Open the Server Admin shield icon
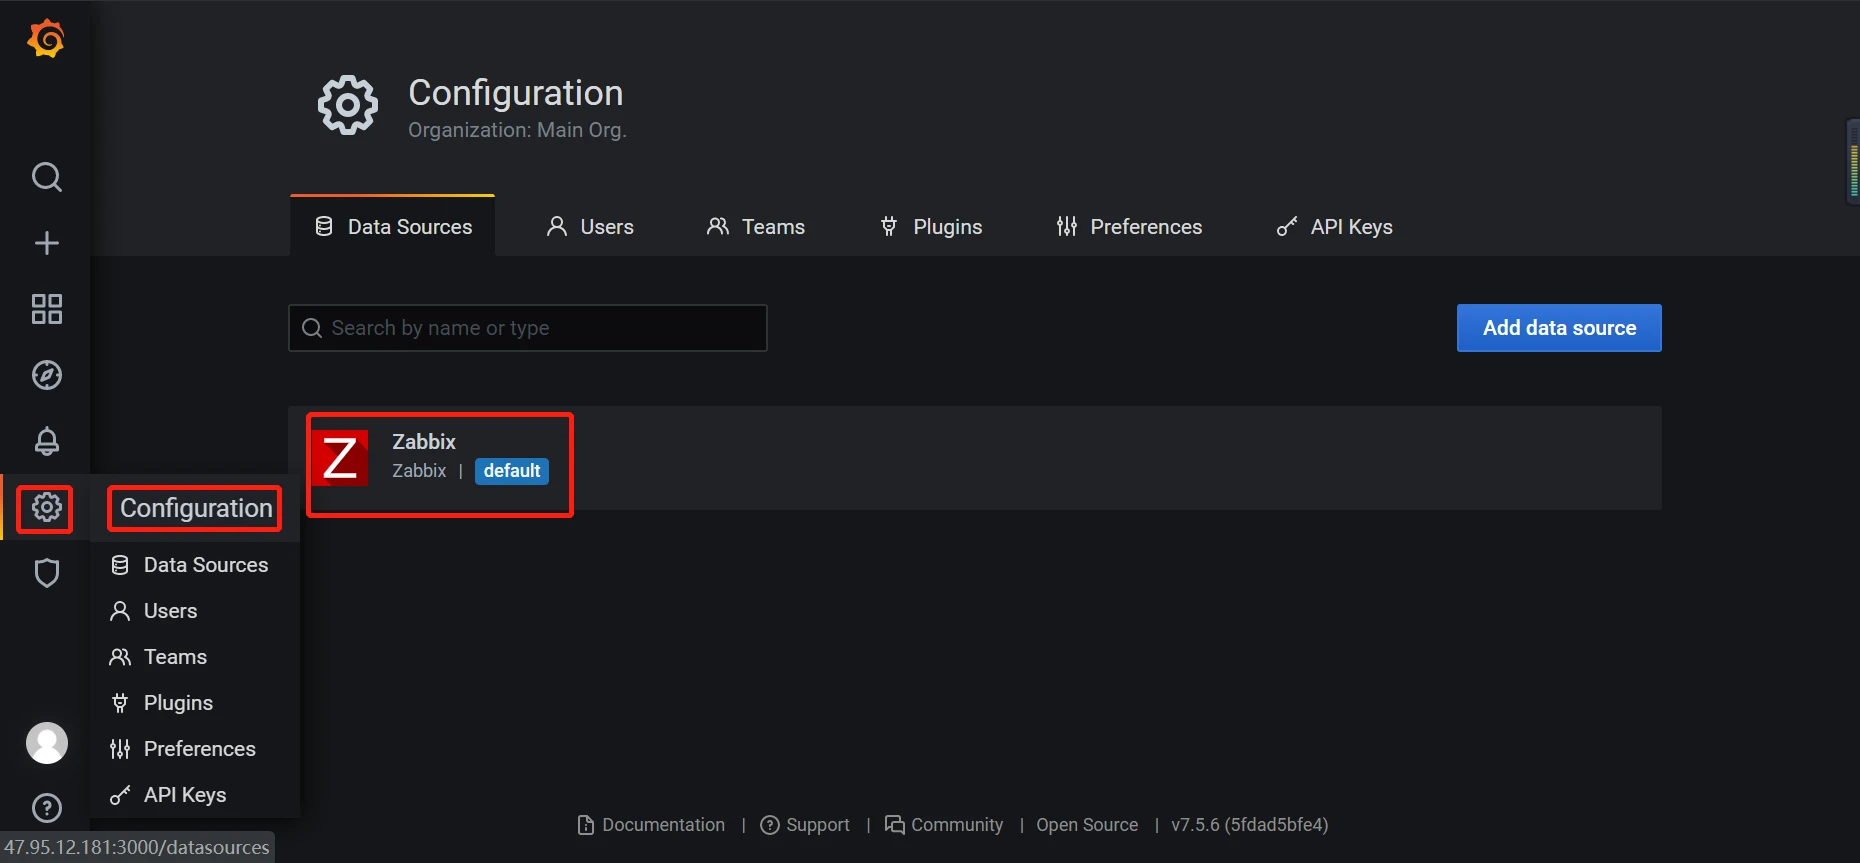Viewport: 1860px width, 863px height. point(47,573)
